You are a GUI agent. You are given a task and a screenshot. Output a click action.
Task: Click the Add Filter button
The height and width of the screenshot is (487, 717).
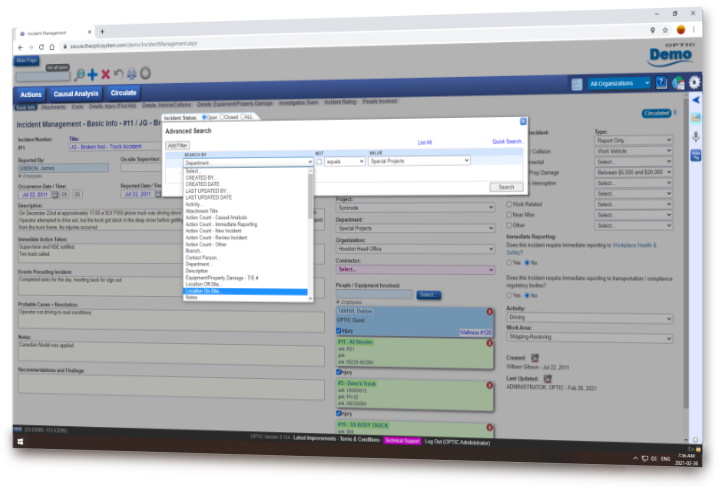tap(177, 145)
